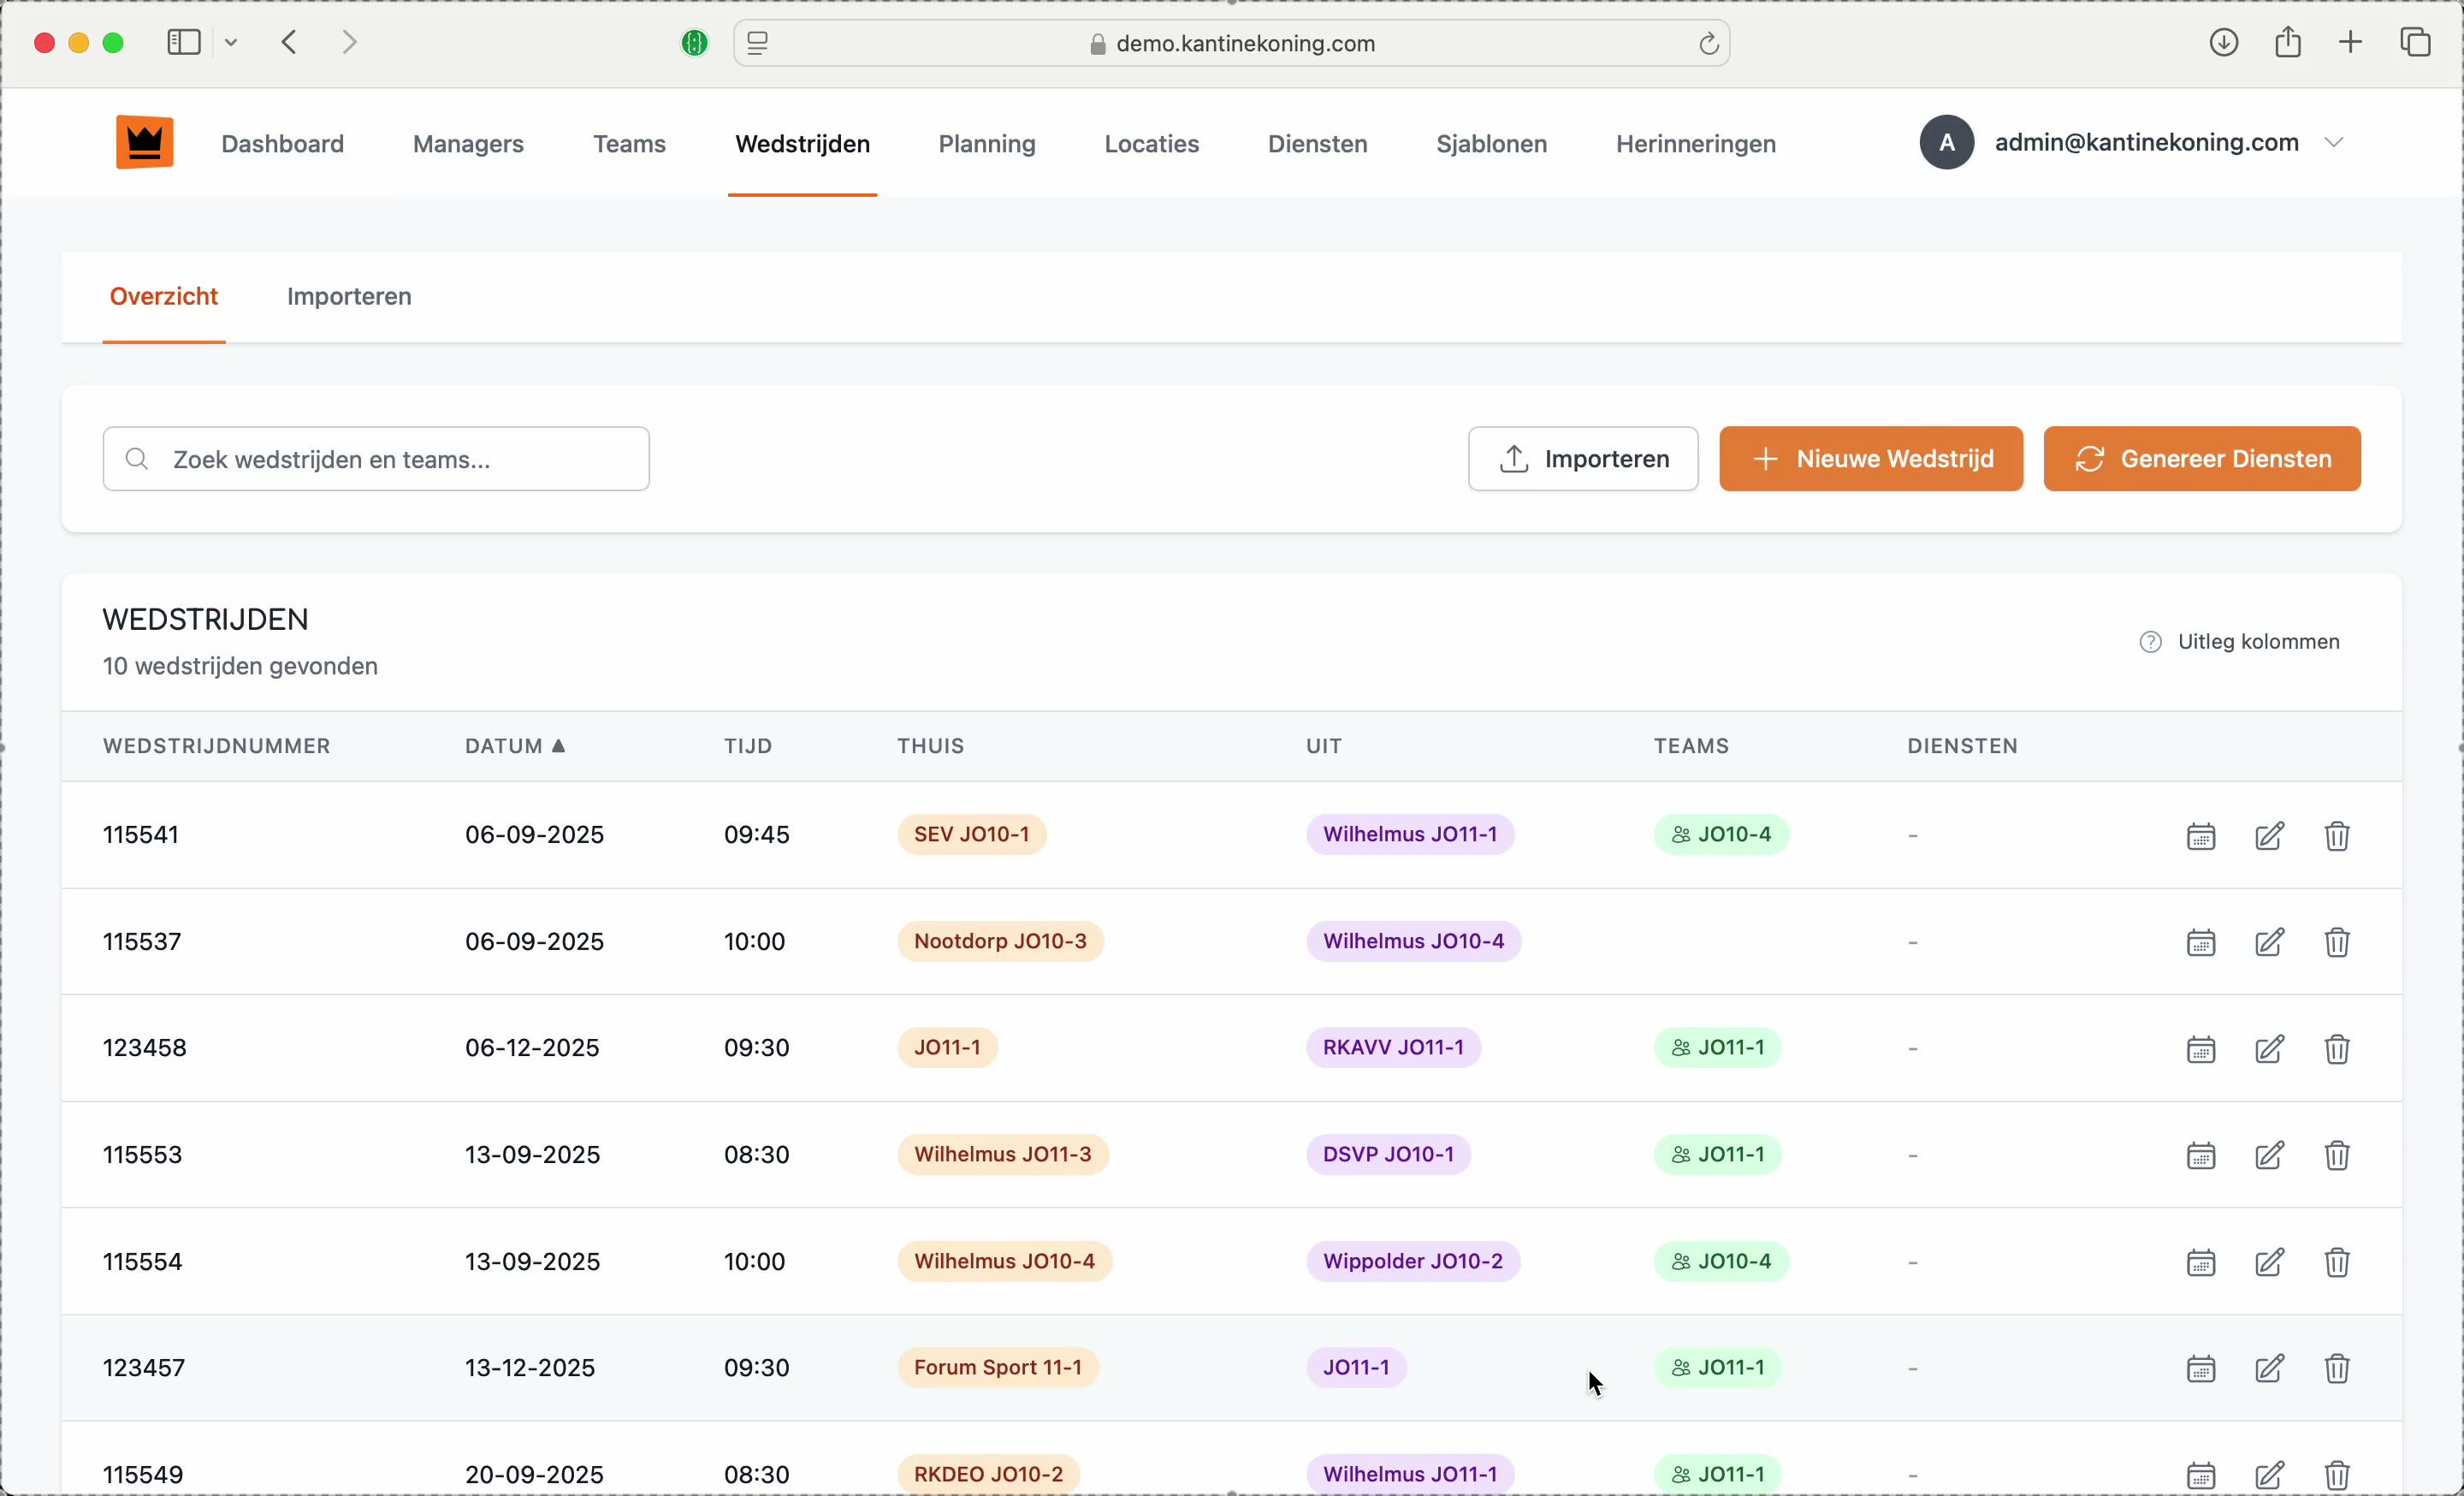The height and width of the screenshot is (1496, 2464).
Task: Click the calendar icon for match 115541
Action: (x=2200, y=836)
